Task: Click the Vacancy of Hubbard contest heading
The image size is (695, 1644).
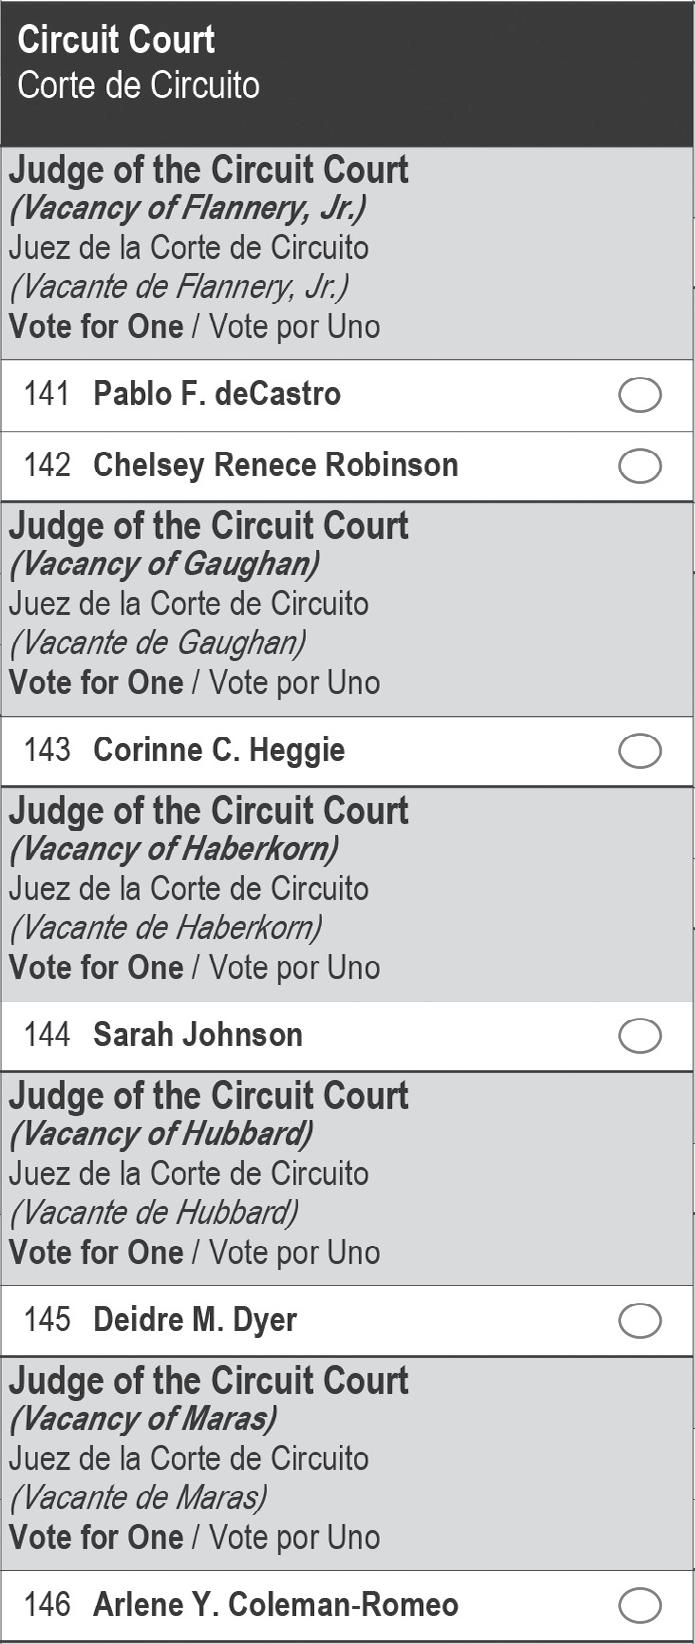Action: coord(161,1134)
